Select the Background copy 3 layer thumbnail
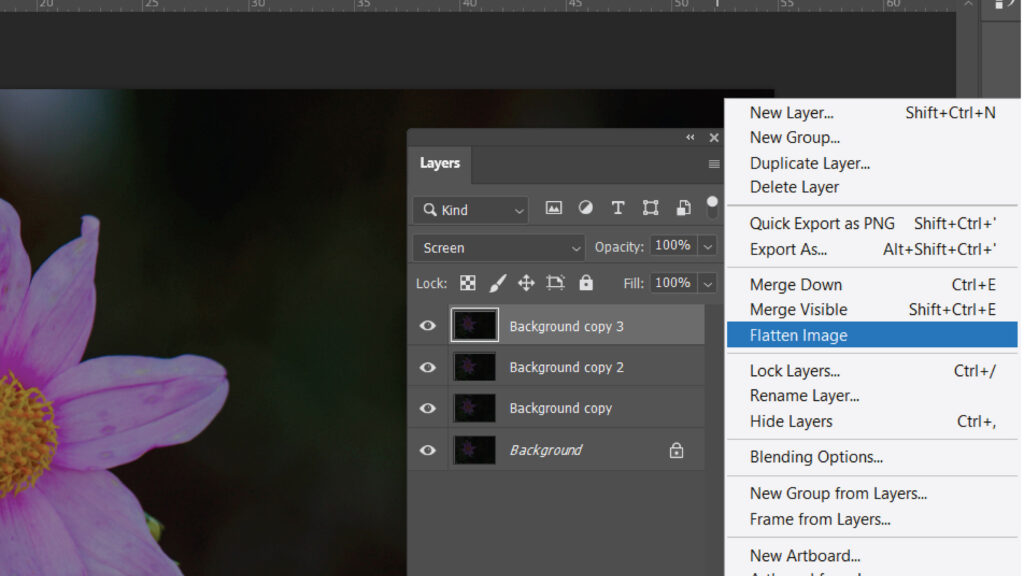Viewport: 1024px width, 576px height. point(474,325)
